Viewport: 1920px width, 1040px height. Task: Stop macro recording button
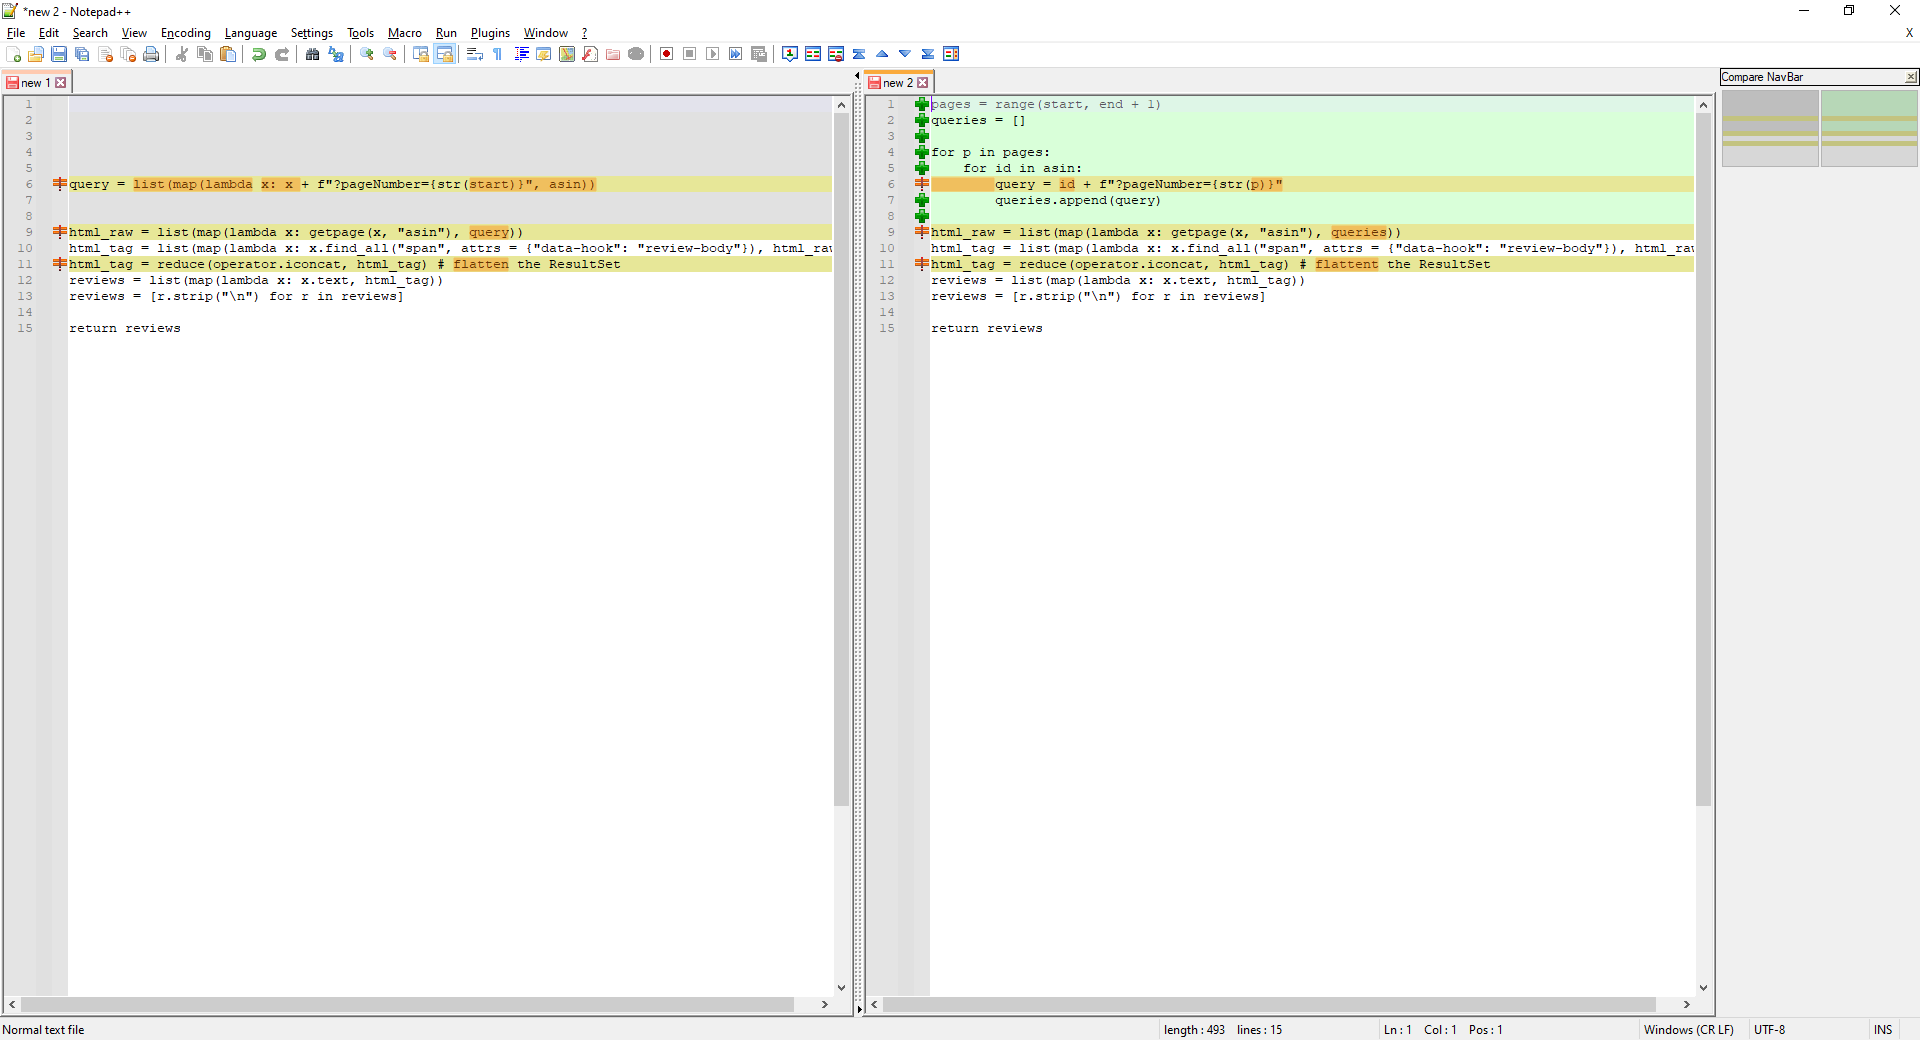click(690, 54)
